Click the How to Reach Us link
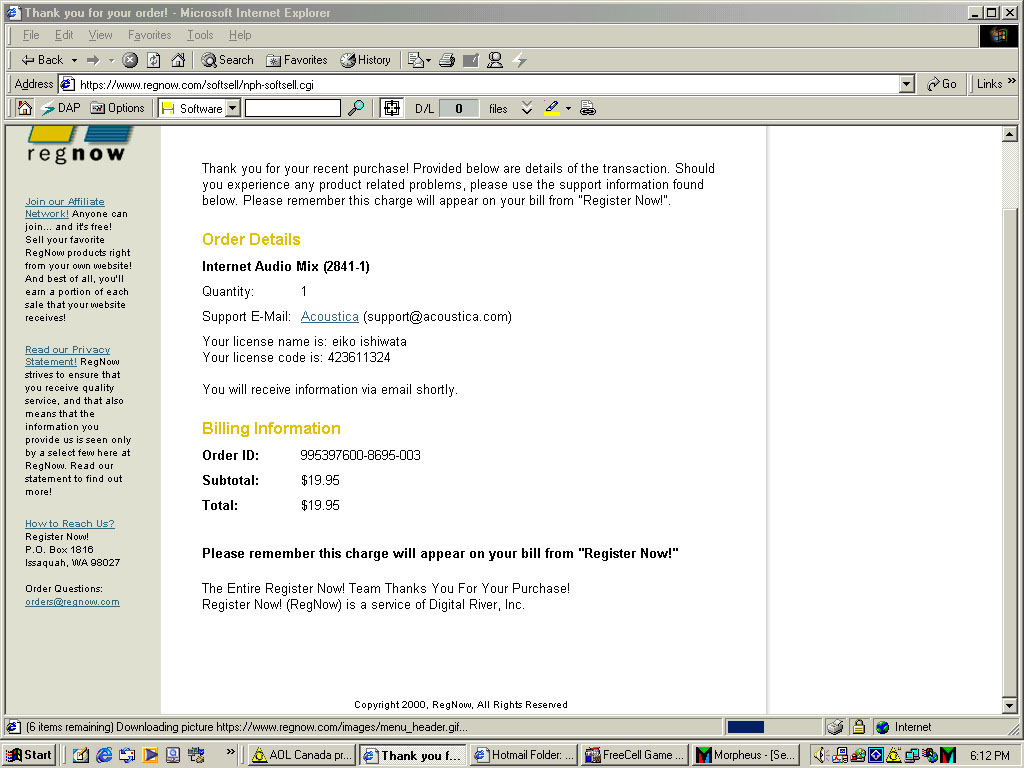Image resolution: width=1024 pixels, height=768 pixels. click(70, 524)
